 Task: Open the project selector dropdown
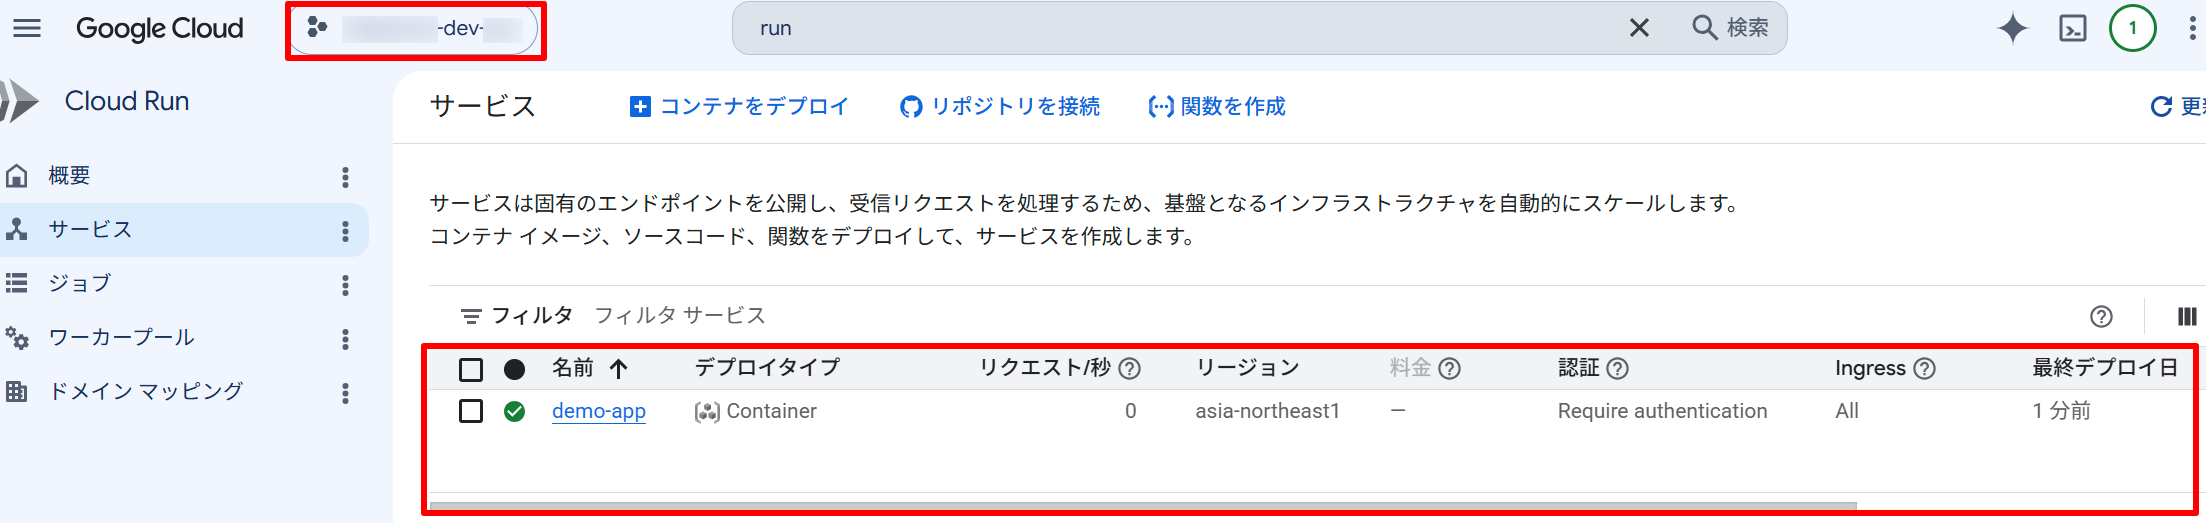[x=416, y=28]
